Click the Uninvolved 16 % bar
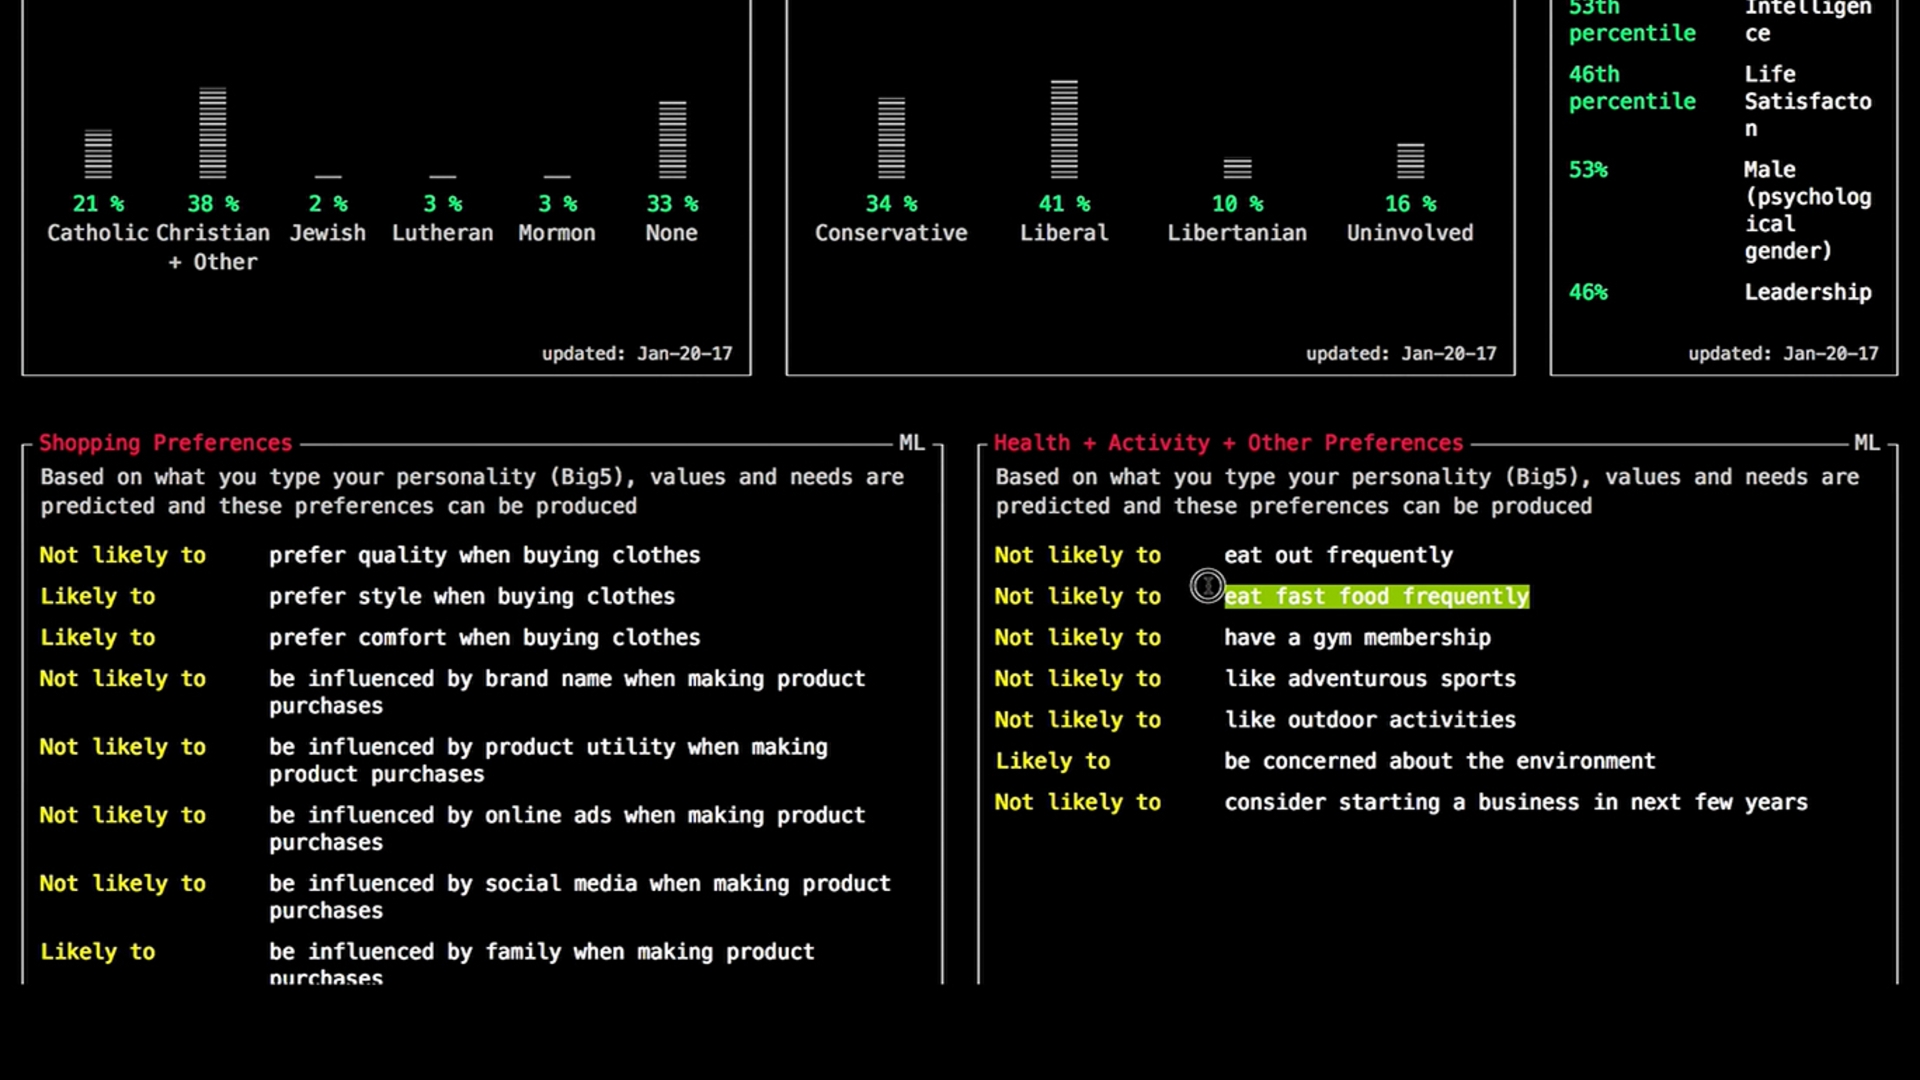 (x=1410, y=161)
